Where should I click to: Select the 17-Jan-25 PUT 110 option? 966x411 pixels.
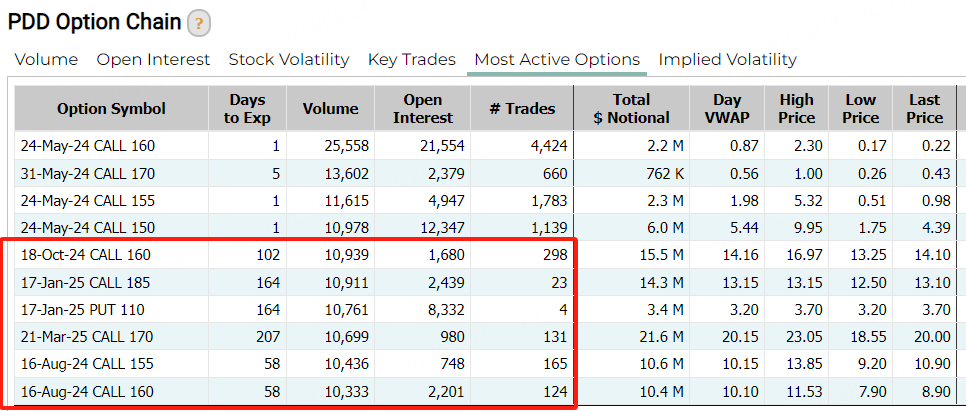pyautogui.click(x=82, y=310)
